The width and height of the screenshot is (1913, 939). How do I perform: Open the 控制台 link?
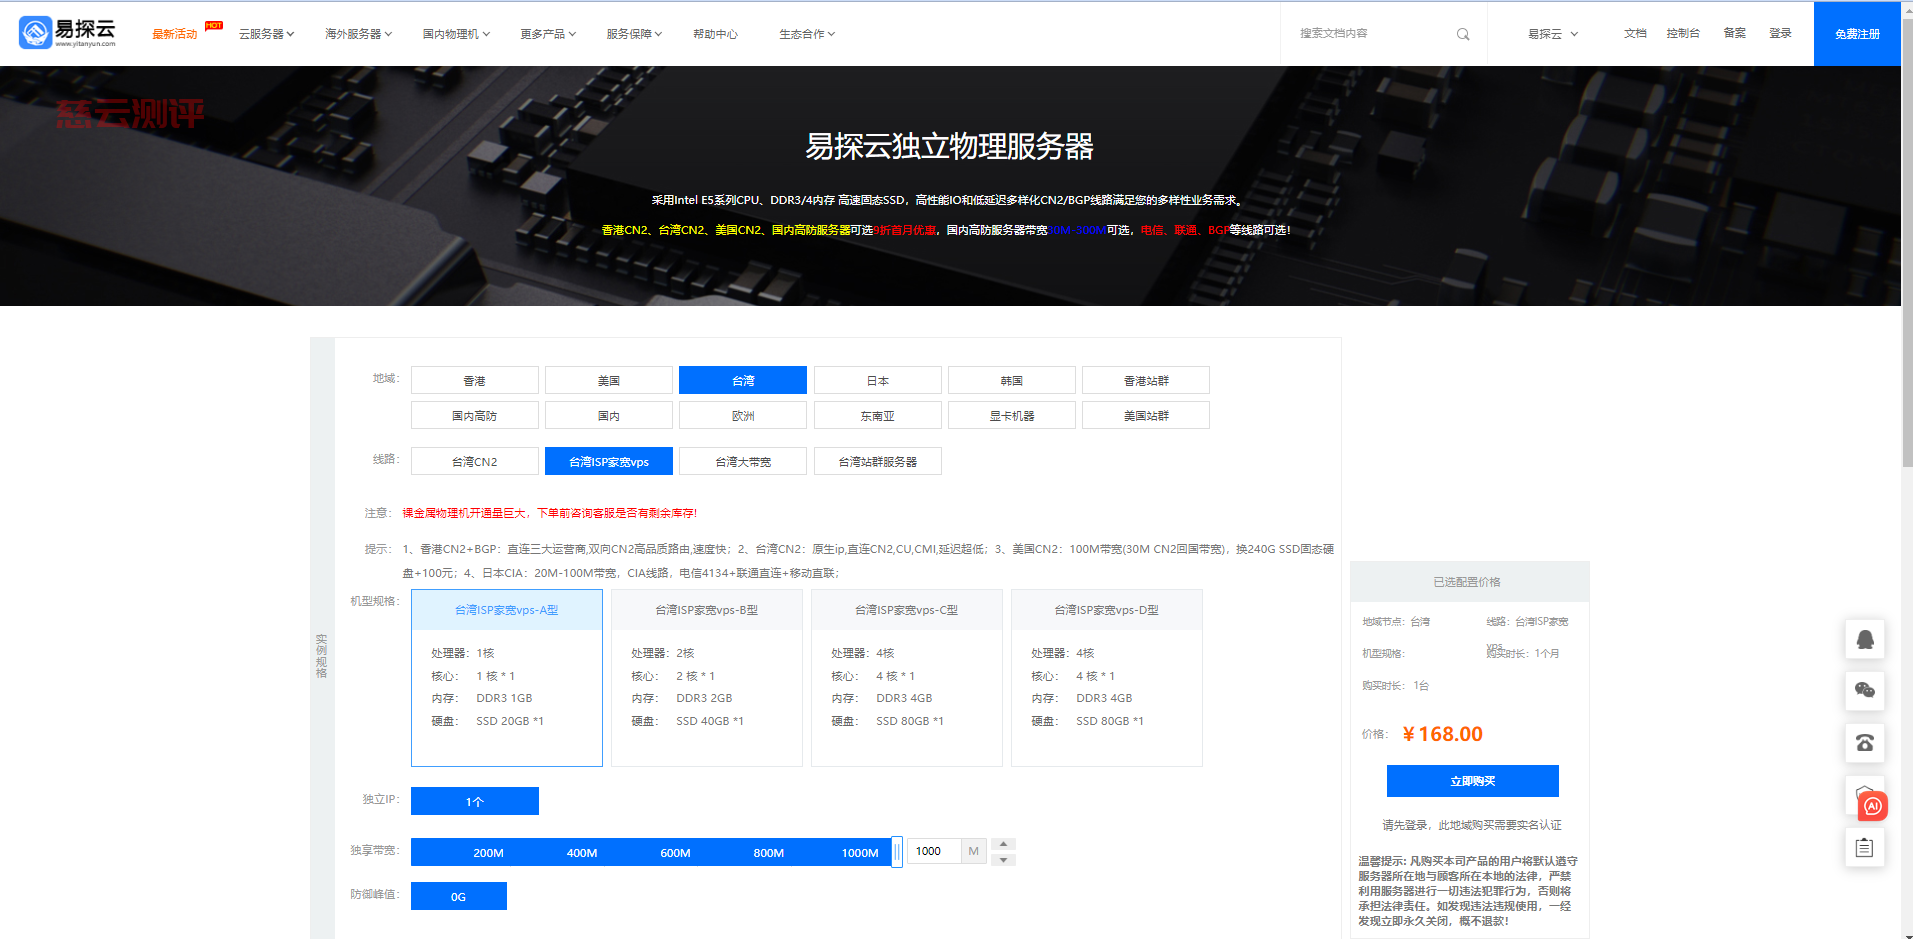[x=1683, y=33]
